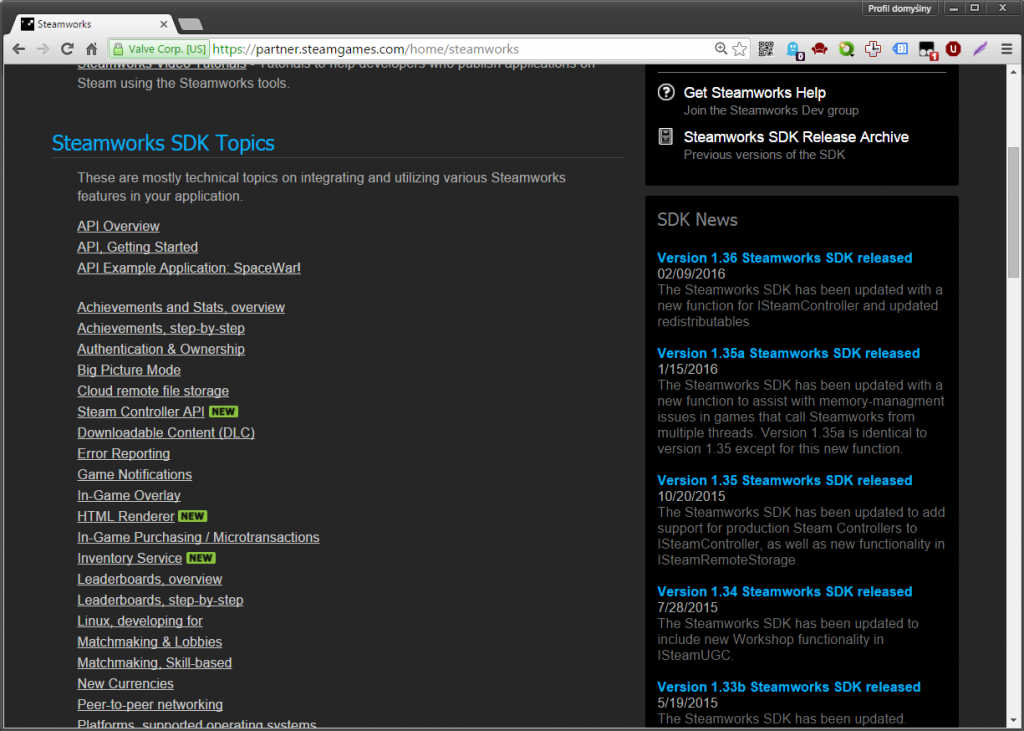Open the Error Reporting topic

point(123,453)
